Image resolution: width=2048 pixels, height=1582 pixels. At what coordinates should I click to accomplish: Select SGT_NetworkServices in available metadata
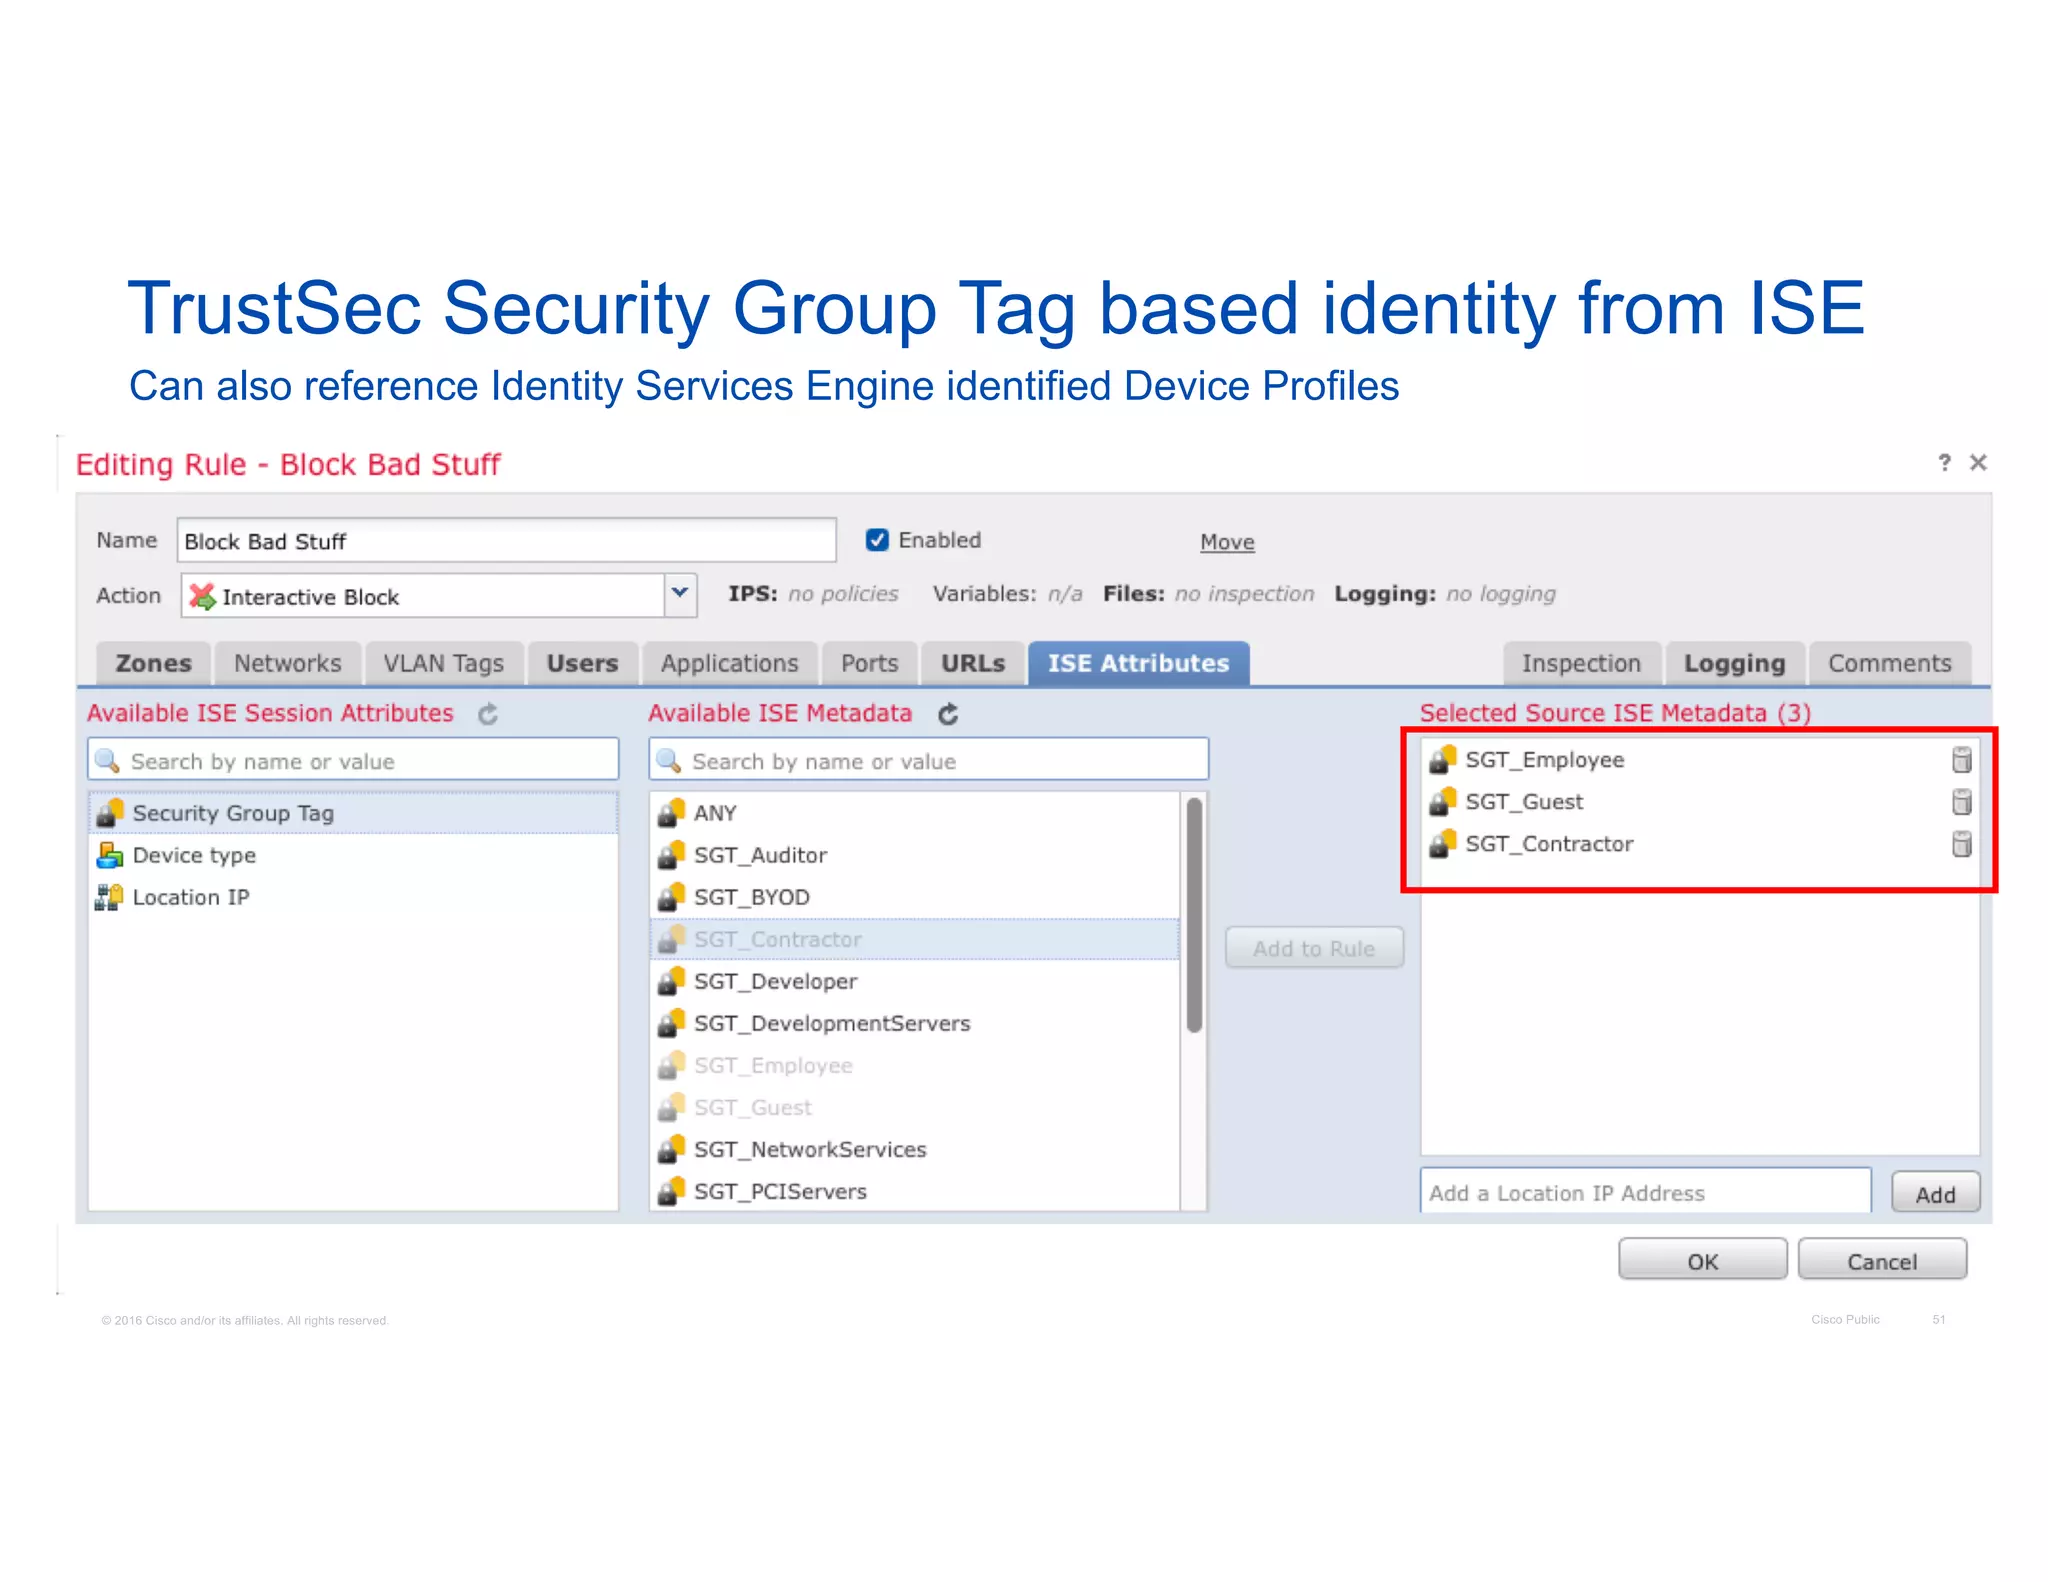(x=915, y=1149)
